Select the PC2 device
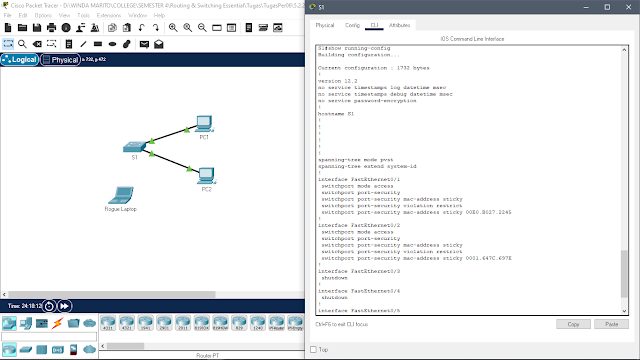The height and width of the screenshot is (360, 640). coord(207,176)
